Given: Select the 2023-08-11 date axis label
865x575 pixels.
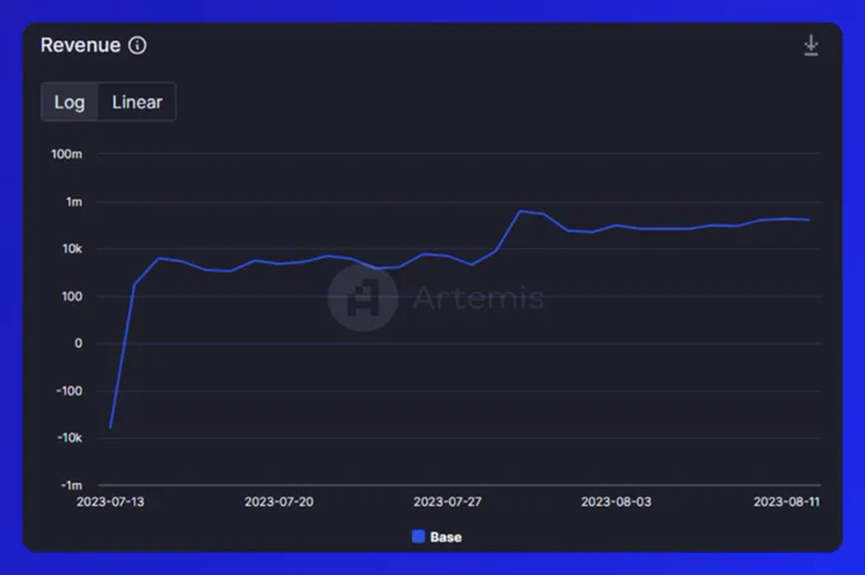Looking at the screenshot, I should click(x=787, y=502).
